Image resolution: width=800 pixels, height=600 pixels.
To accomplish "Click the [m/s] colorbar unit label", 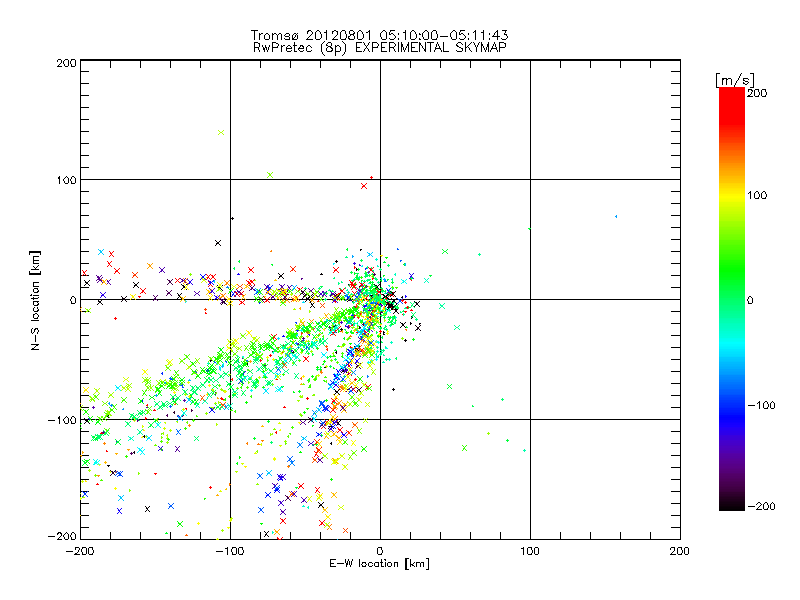I will pos(734,80).
